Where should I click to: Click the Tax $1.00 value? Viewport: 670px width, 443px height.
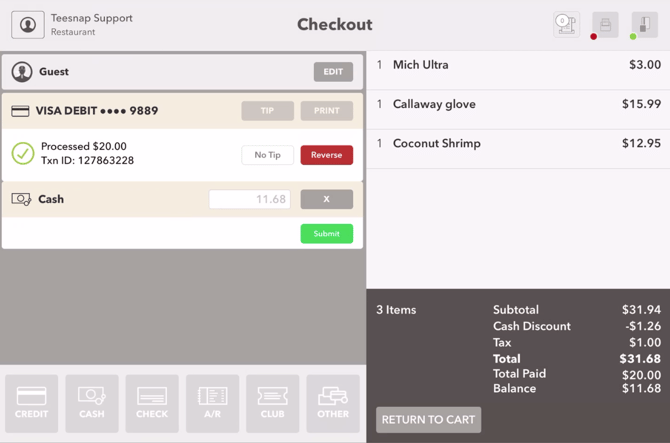(645, 343)
